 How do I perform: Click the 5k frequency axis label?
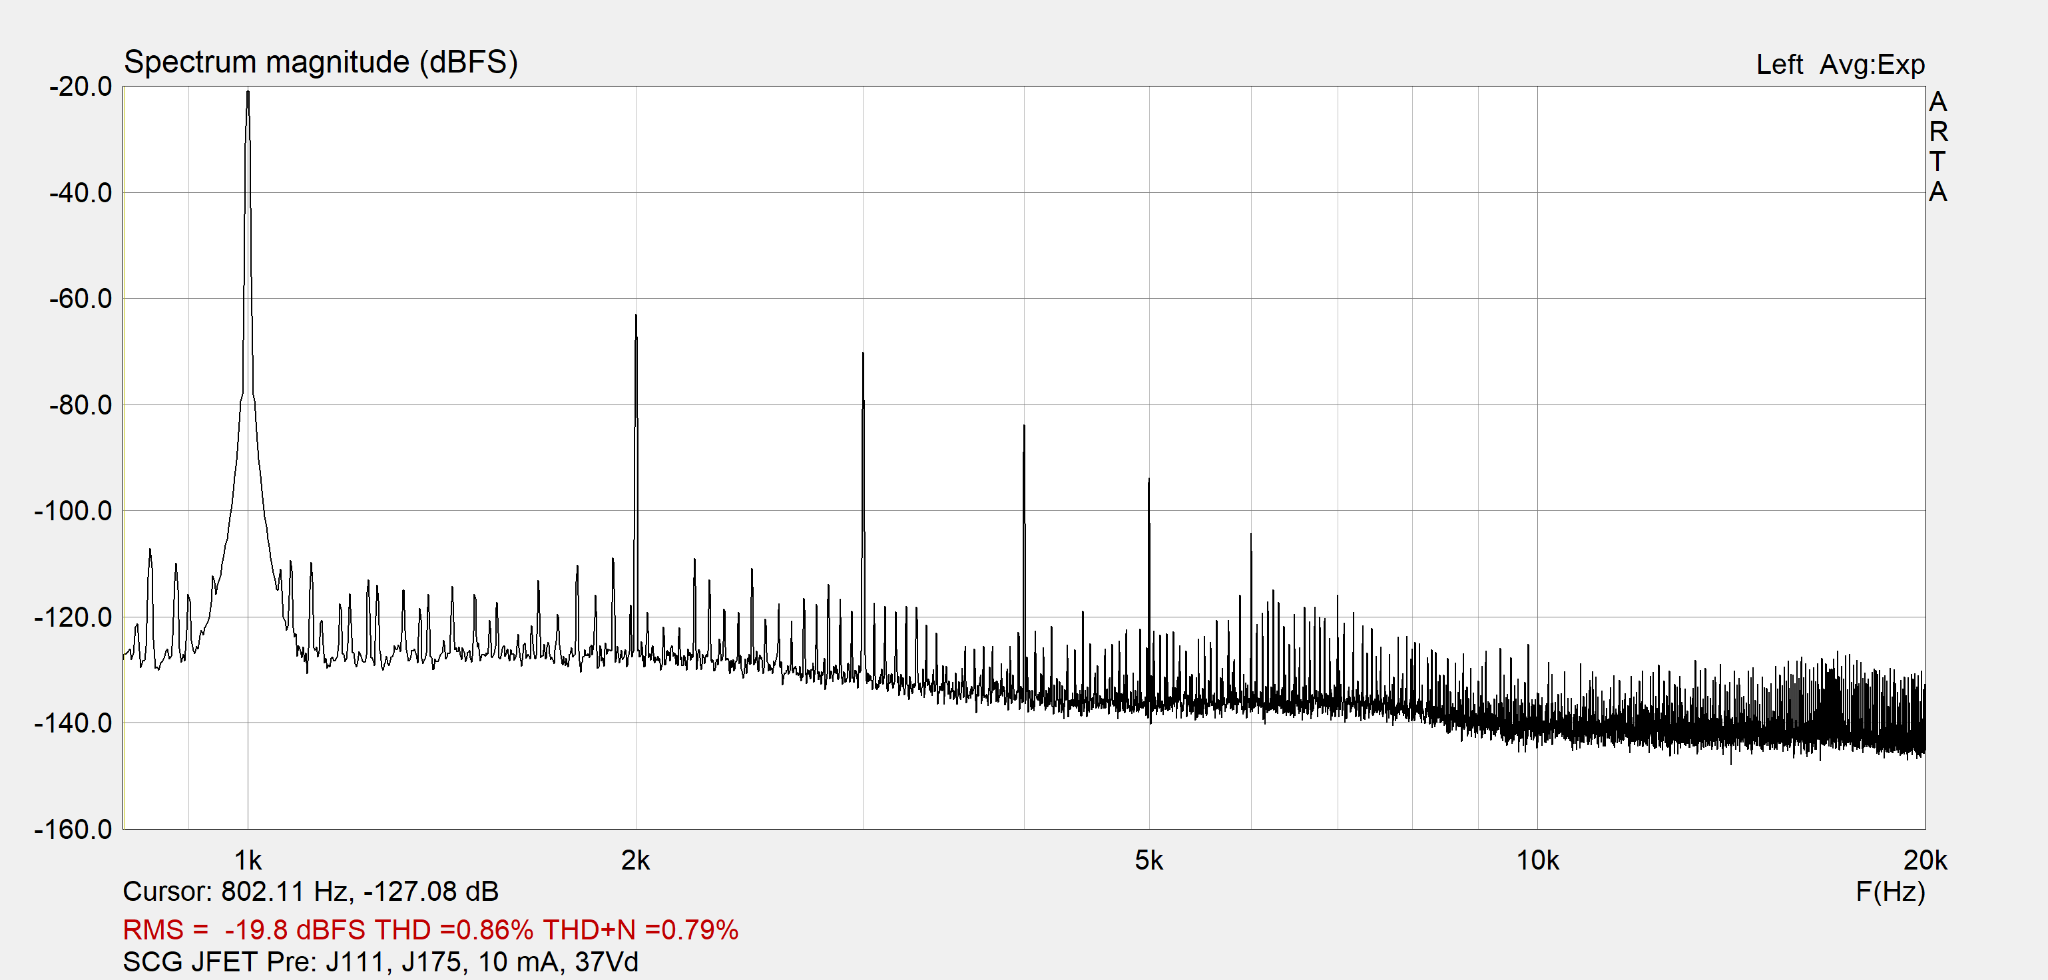(1149, 860)
